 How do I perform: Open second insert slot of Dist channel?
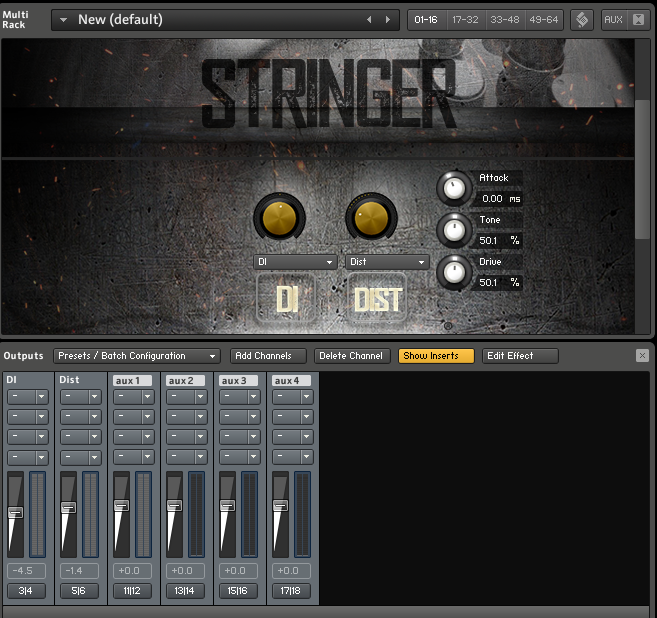pyautogui.click(x=81, y=417)
